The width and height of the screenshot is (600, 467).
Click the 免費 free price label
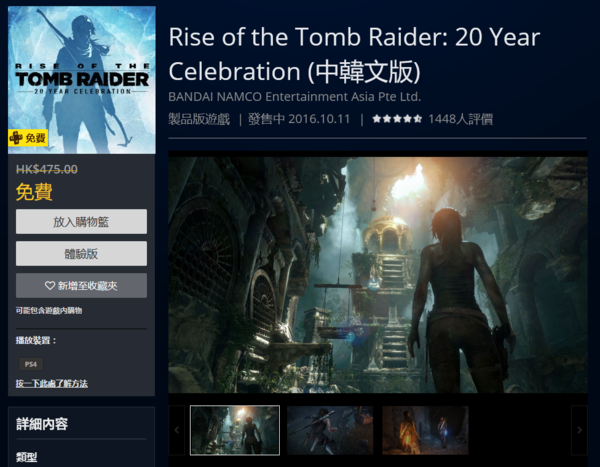[x=34, y=191]
